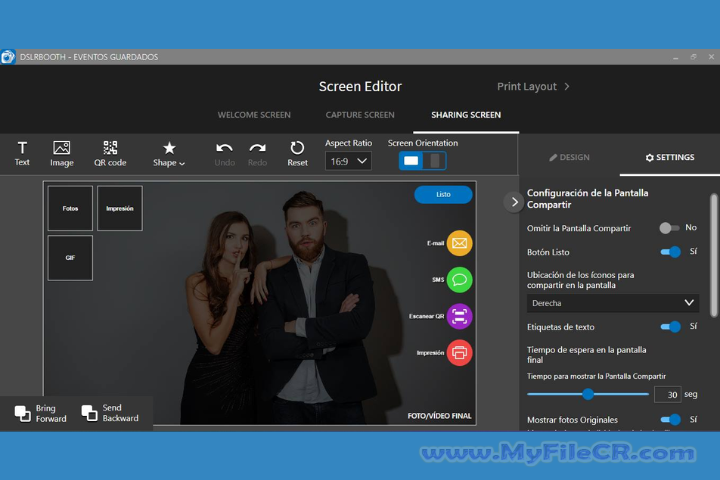Add an Image element

pyautogui.click(x=62, y=153)
